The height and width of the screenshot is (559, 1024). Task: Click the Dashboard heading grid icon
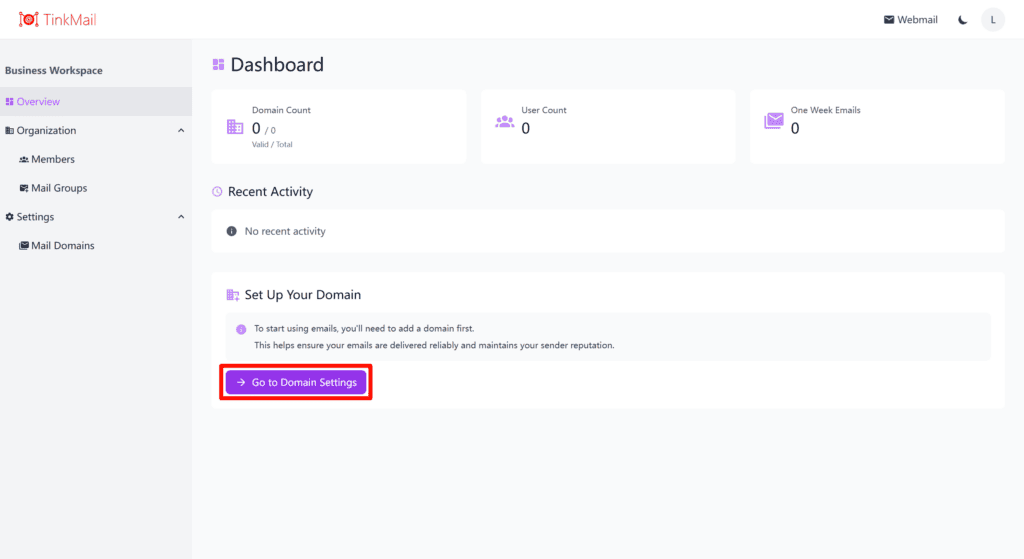click(x=218, y=65)
